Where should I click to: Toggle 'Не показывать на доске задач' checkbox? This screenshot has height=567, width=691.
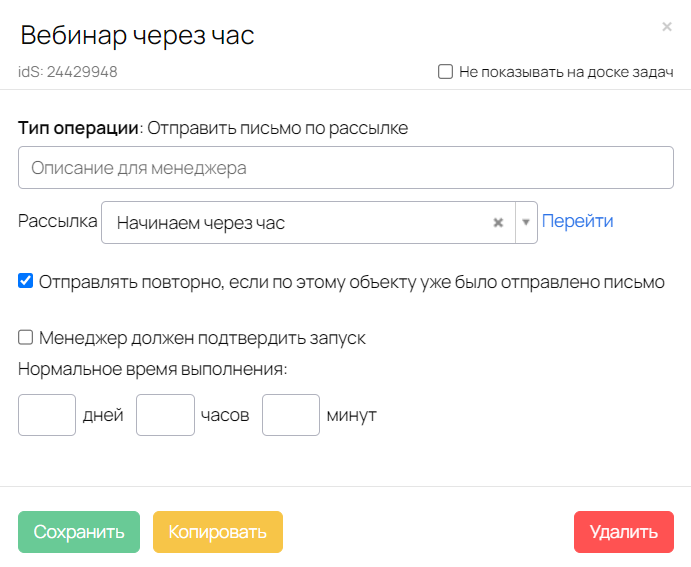pos(446,72)
